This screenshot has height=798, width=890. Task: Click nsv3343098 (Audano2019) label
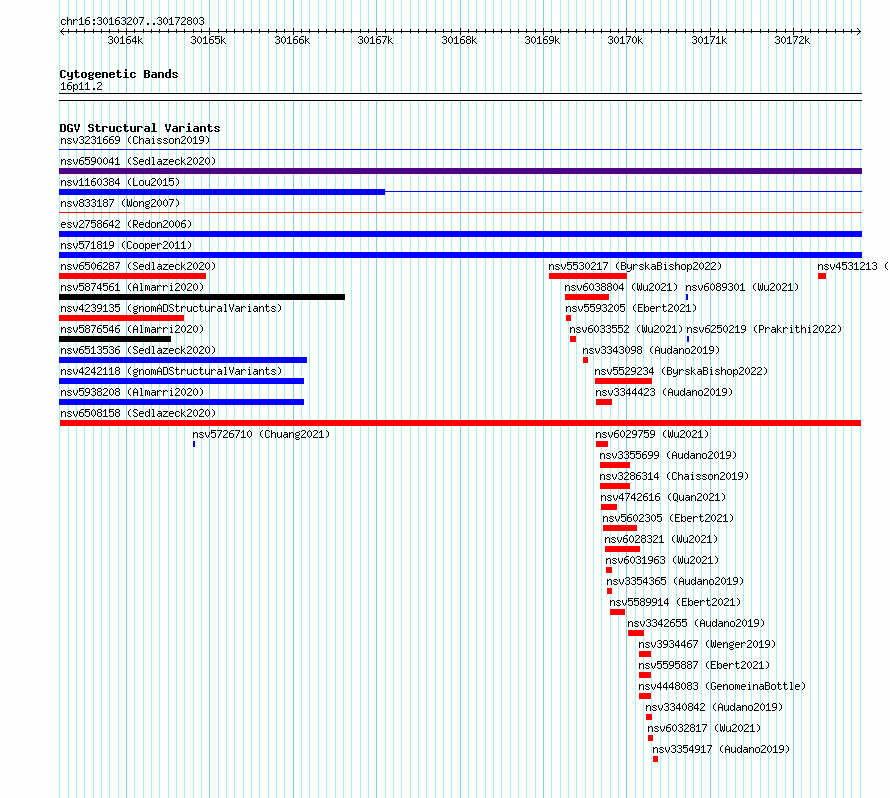tap(651, 350)
